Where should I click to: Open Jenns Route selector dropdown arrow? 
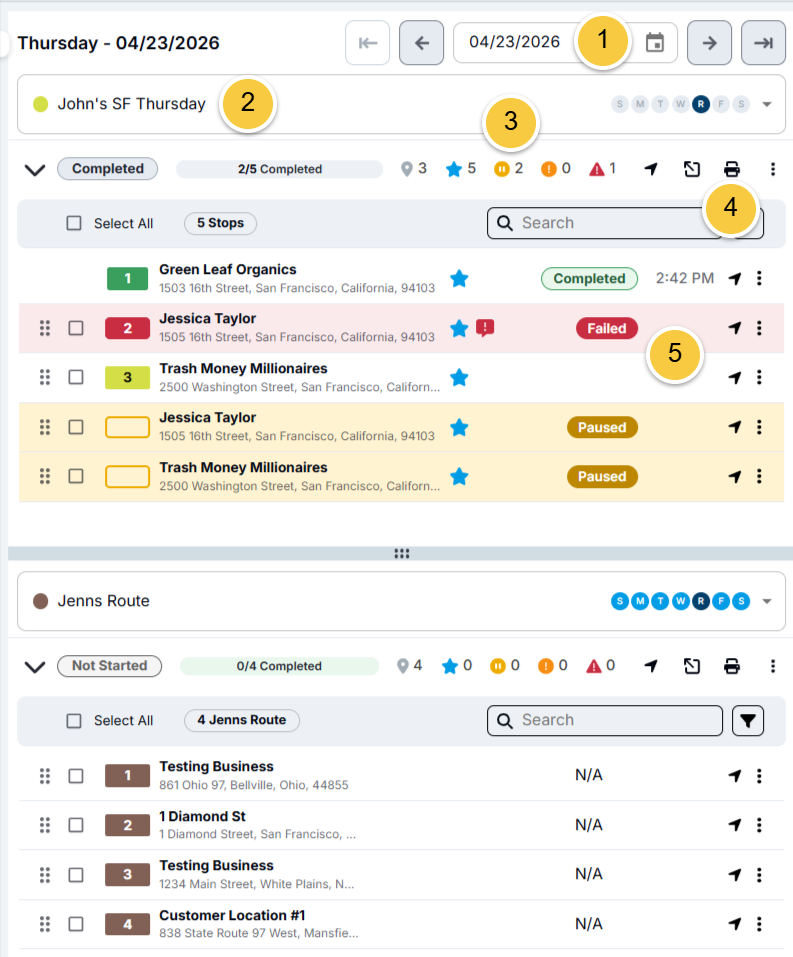(x=767, y=601)
